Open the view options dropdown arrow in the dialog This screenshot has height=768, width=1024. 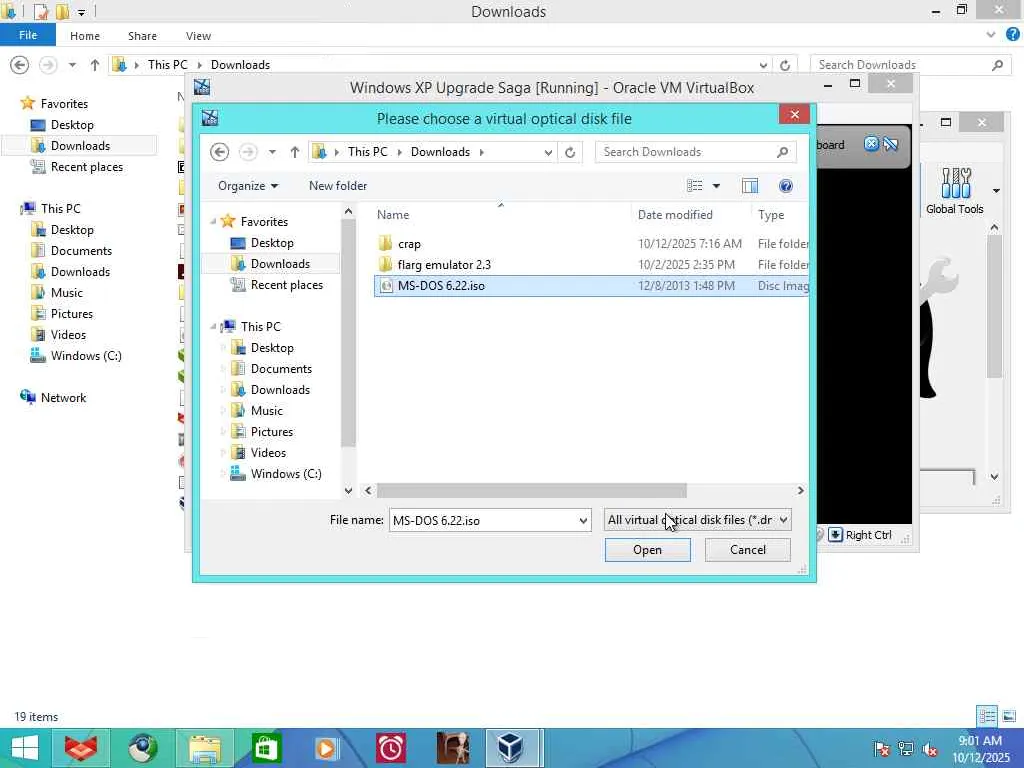pyautogui.click(x=716, y=186)
